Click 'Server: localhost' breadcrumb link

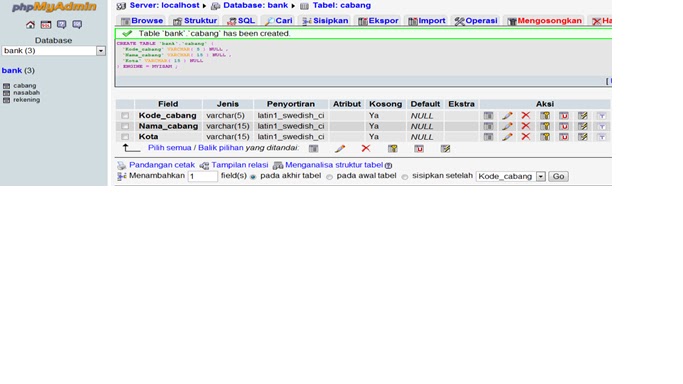tap(164, 5)
